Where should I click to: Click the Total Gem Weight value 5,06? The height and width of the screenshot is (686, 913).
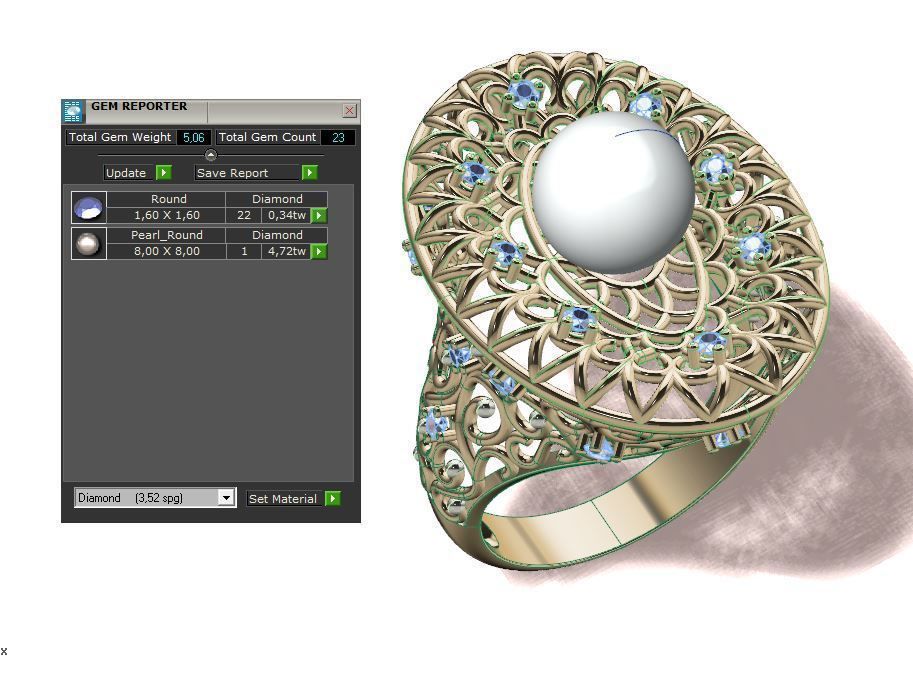(194, 137)
